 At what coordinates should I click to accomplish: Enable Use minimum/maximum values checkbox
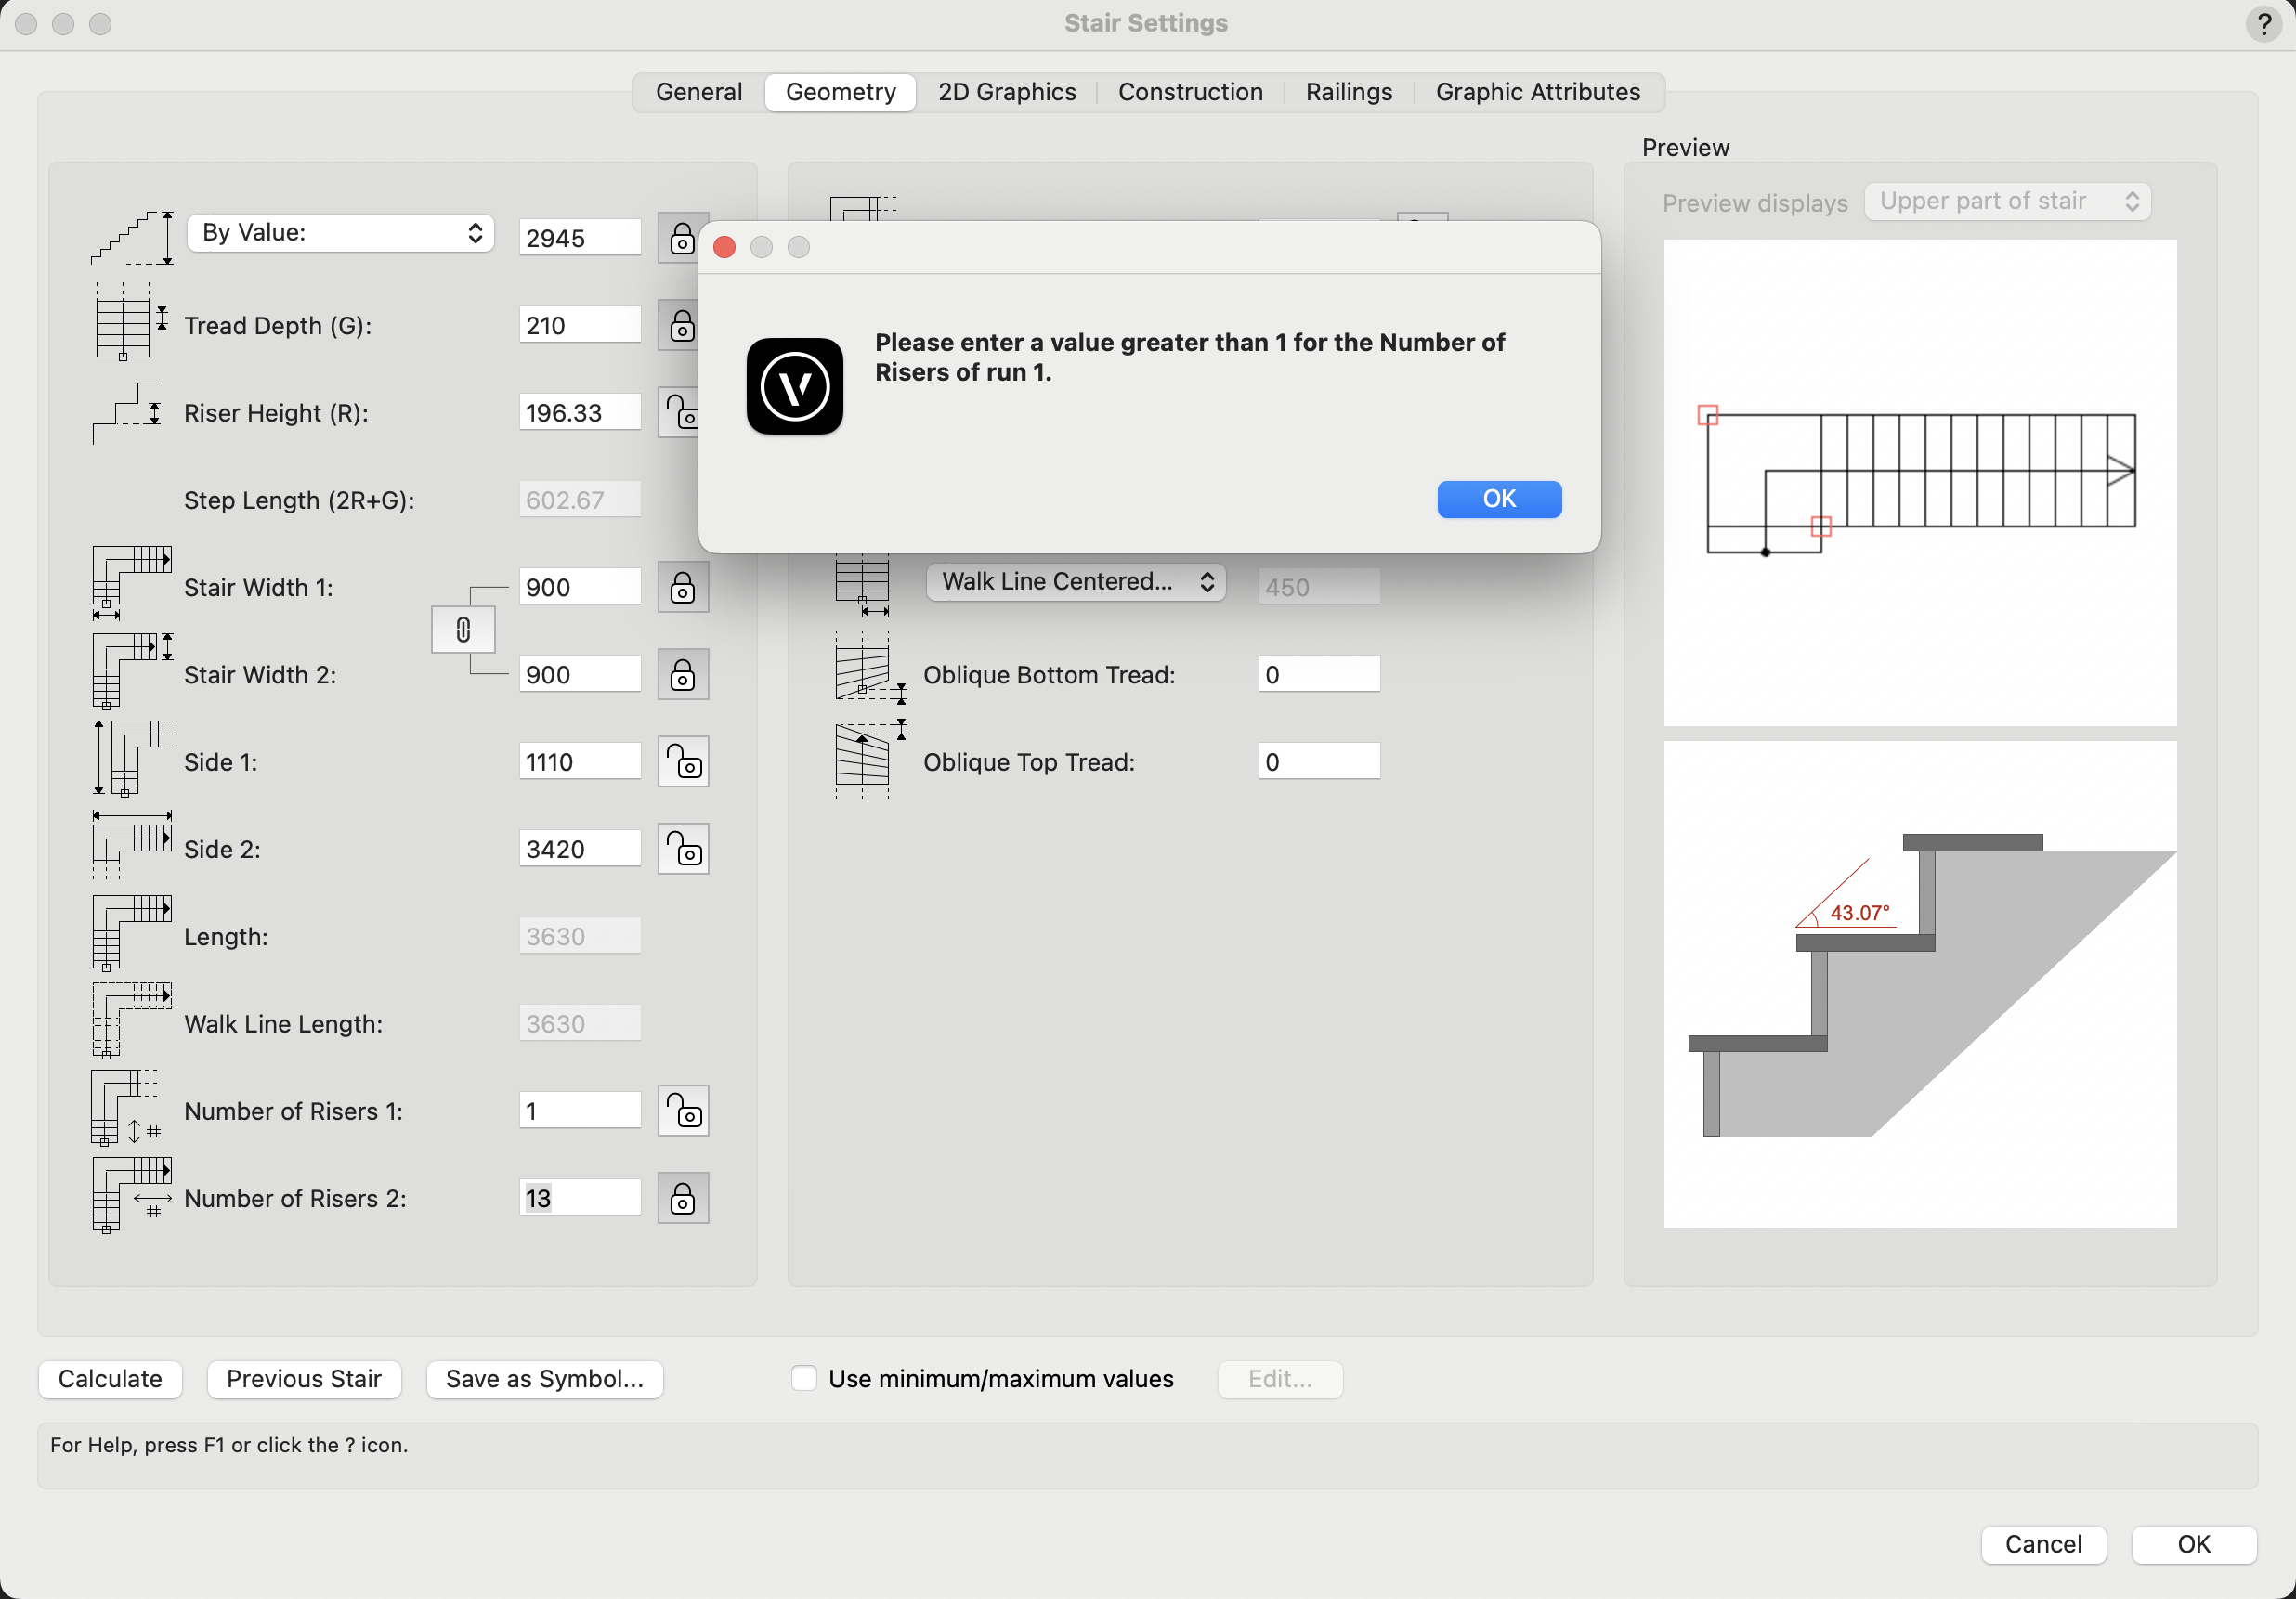[x=804, y=1378]
